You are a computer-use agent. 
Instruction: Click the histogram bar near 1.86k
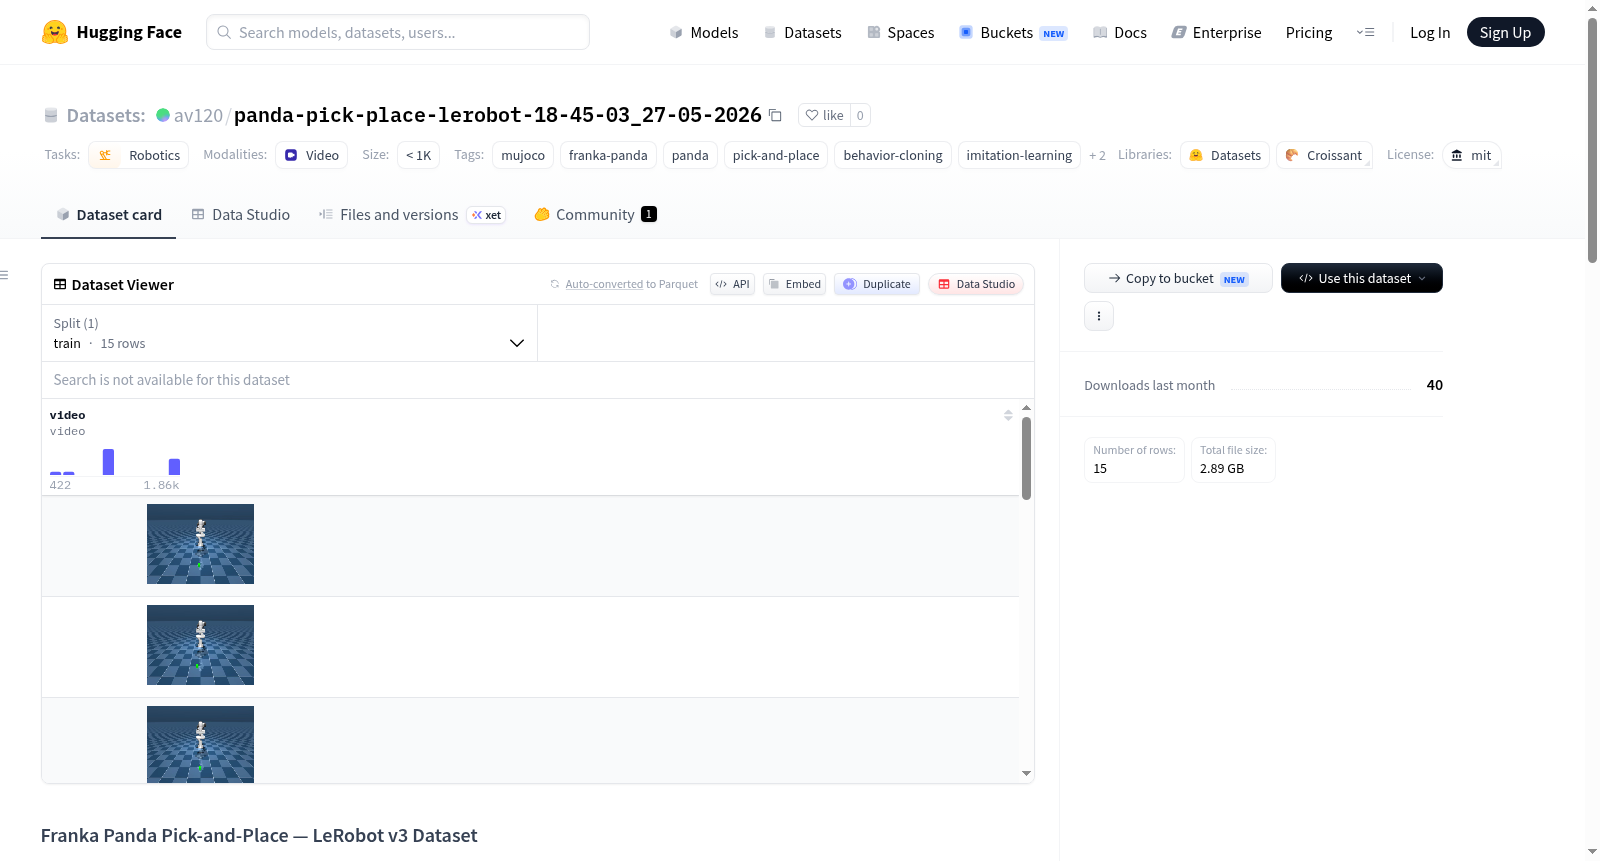(x=174, y=467)
